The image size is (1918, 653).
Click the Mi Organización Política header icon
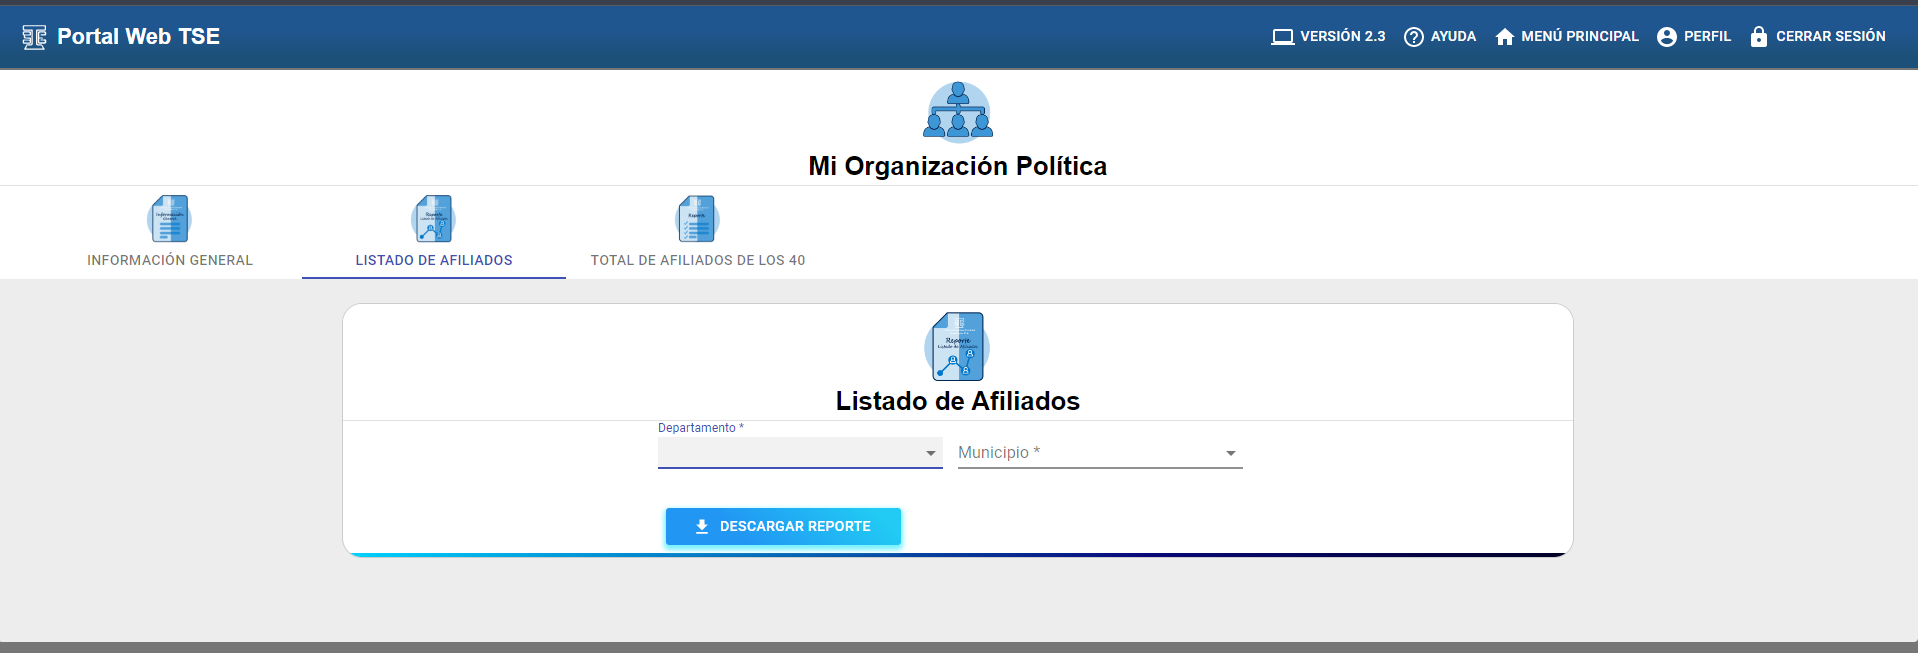pyautogui.click(x=957, y=111)
